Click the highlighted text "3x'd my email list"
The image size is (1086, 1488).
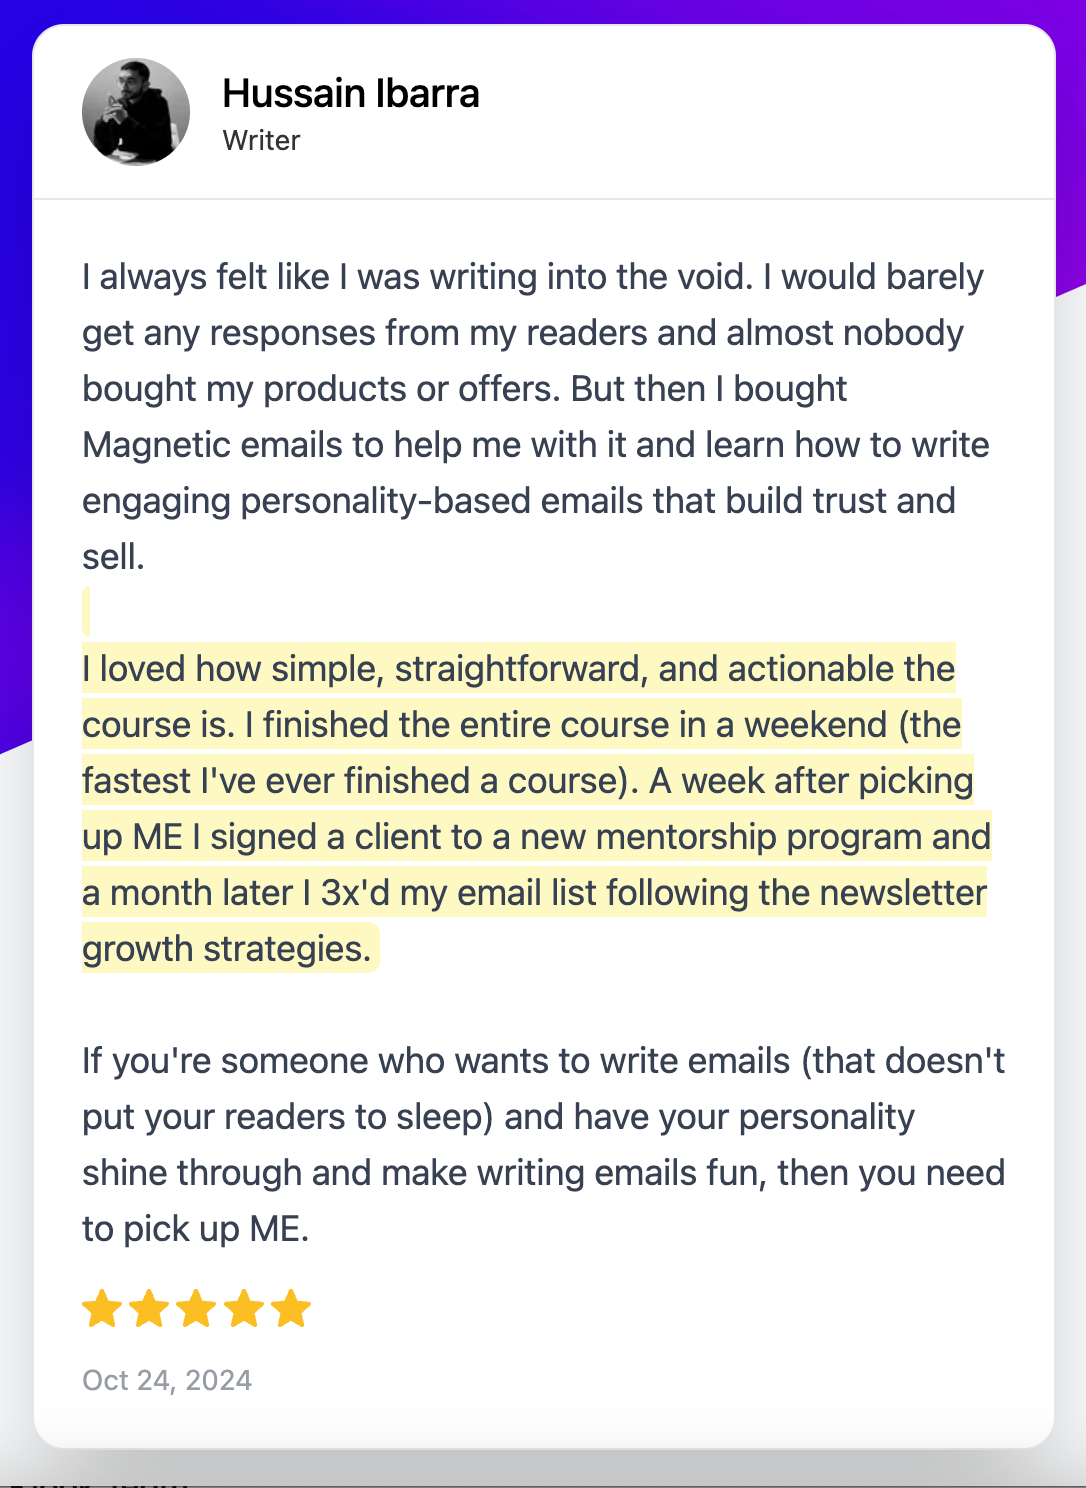tap(458, 893)
